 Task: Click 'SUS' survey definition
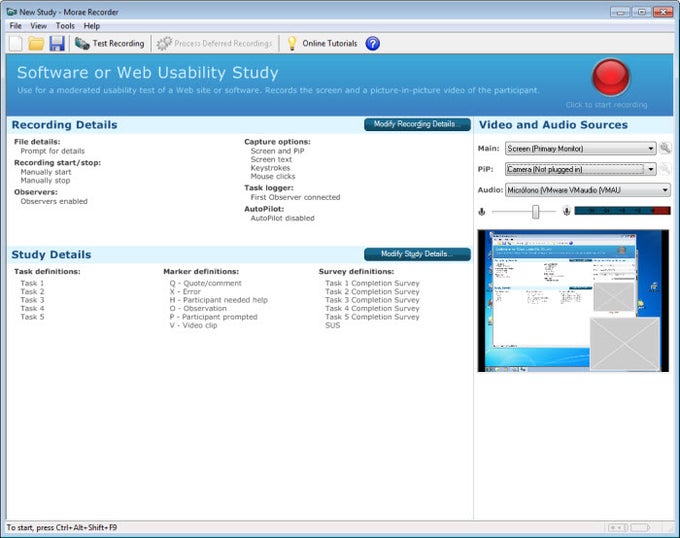[x=333, y=325]
